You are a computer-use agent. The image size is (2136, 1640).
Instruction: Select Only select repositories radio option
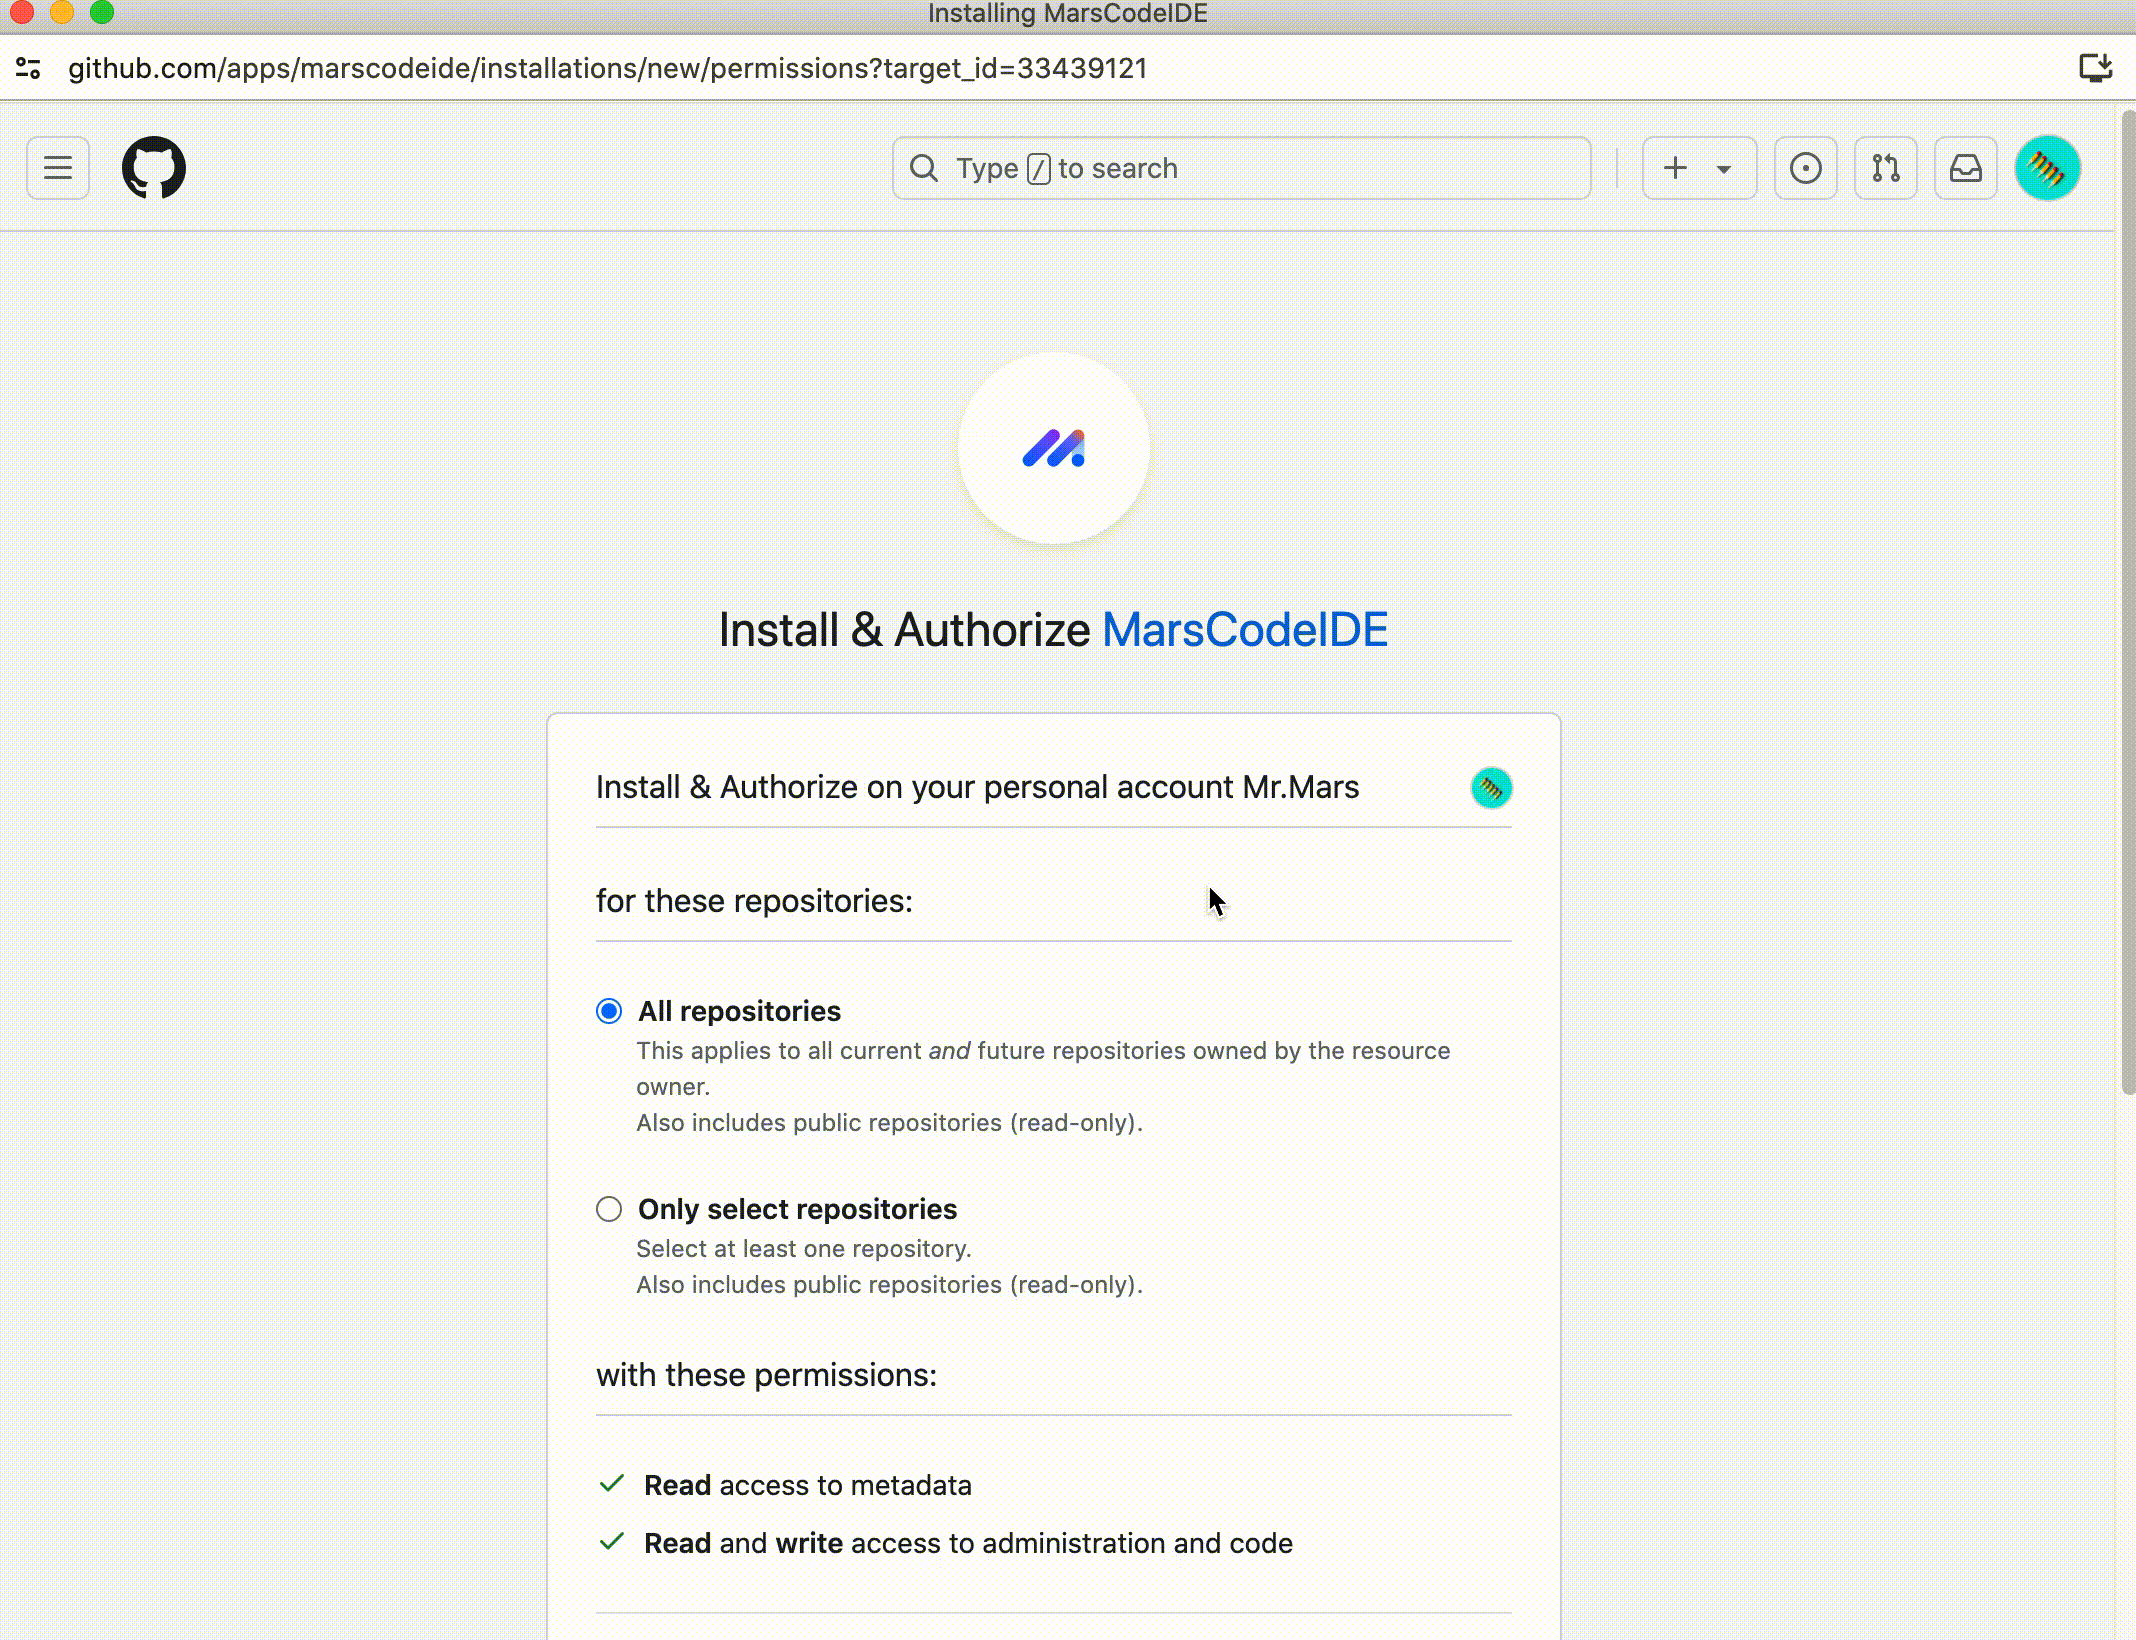[609, 1209]
